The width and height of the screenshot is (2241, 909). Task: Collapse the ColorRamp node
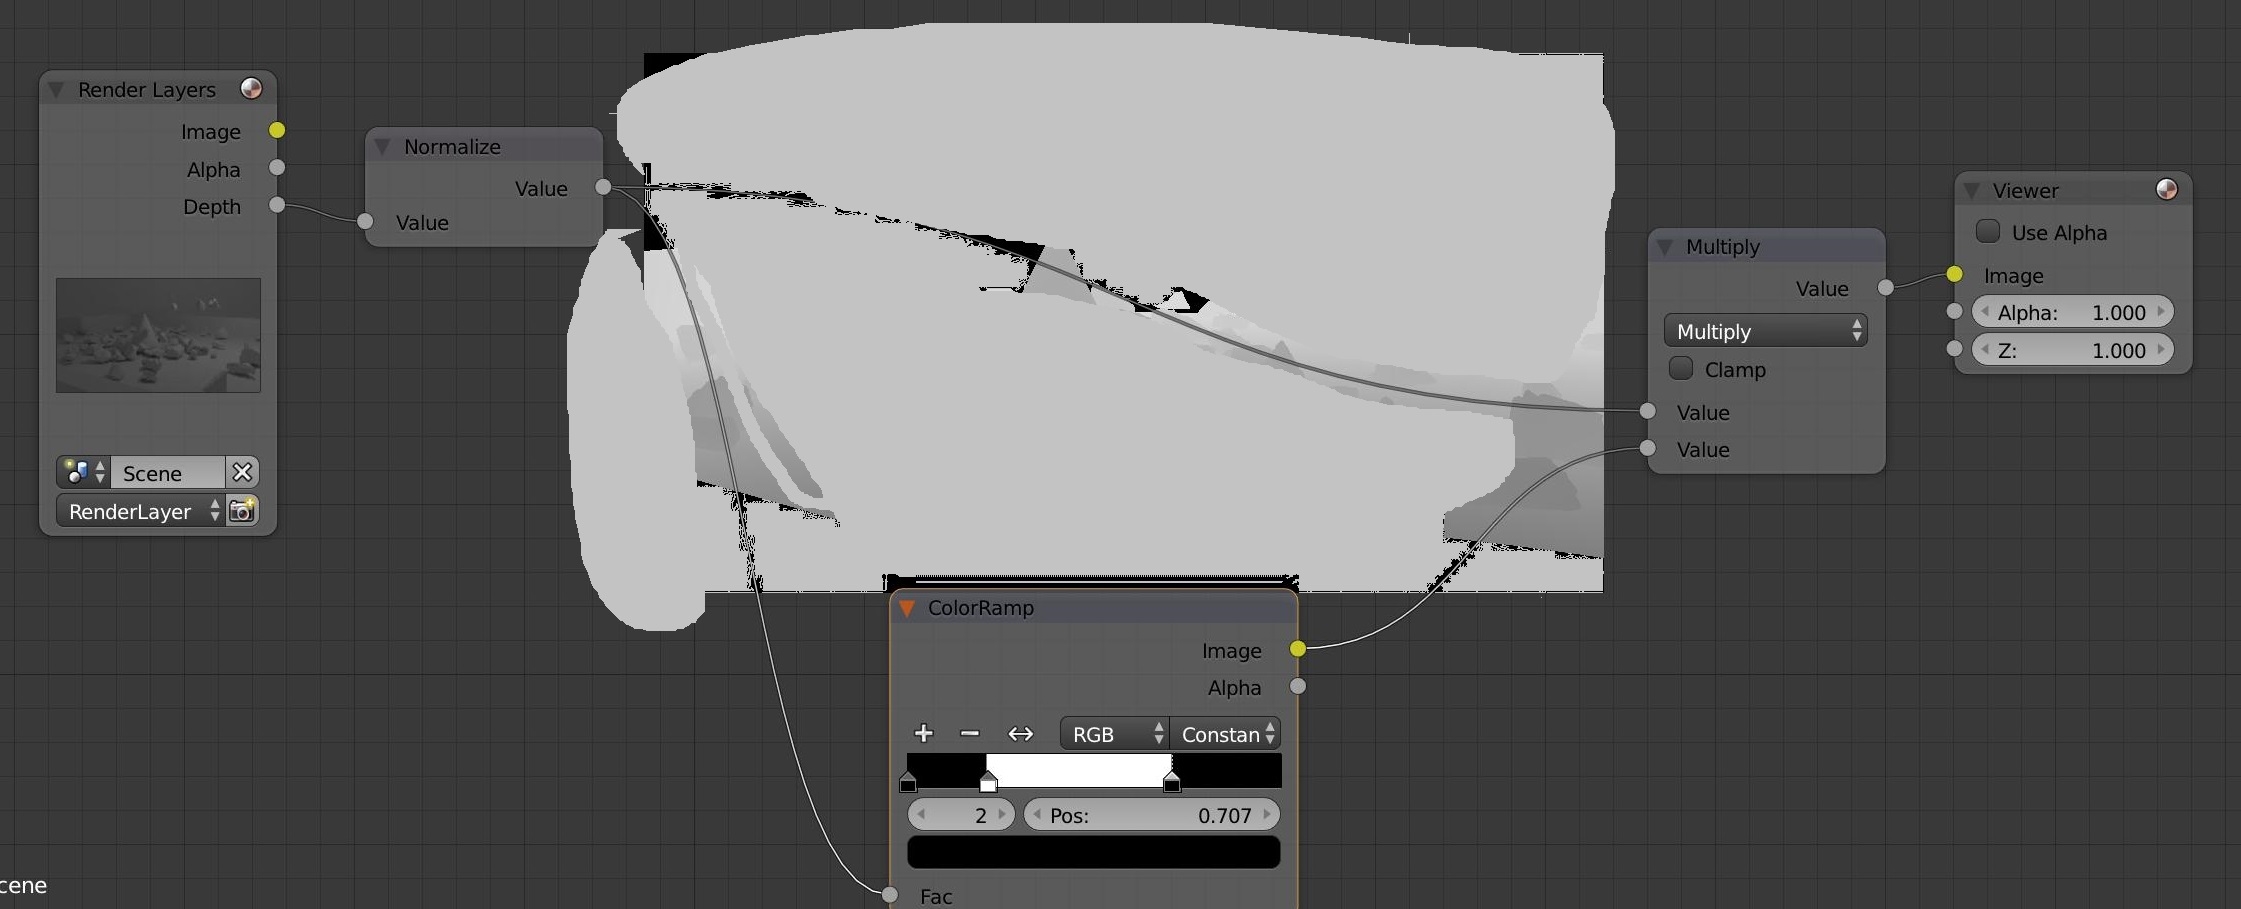click(x=907, y=608)
